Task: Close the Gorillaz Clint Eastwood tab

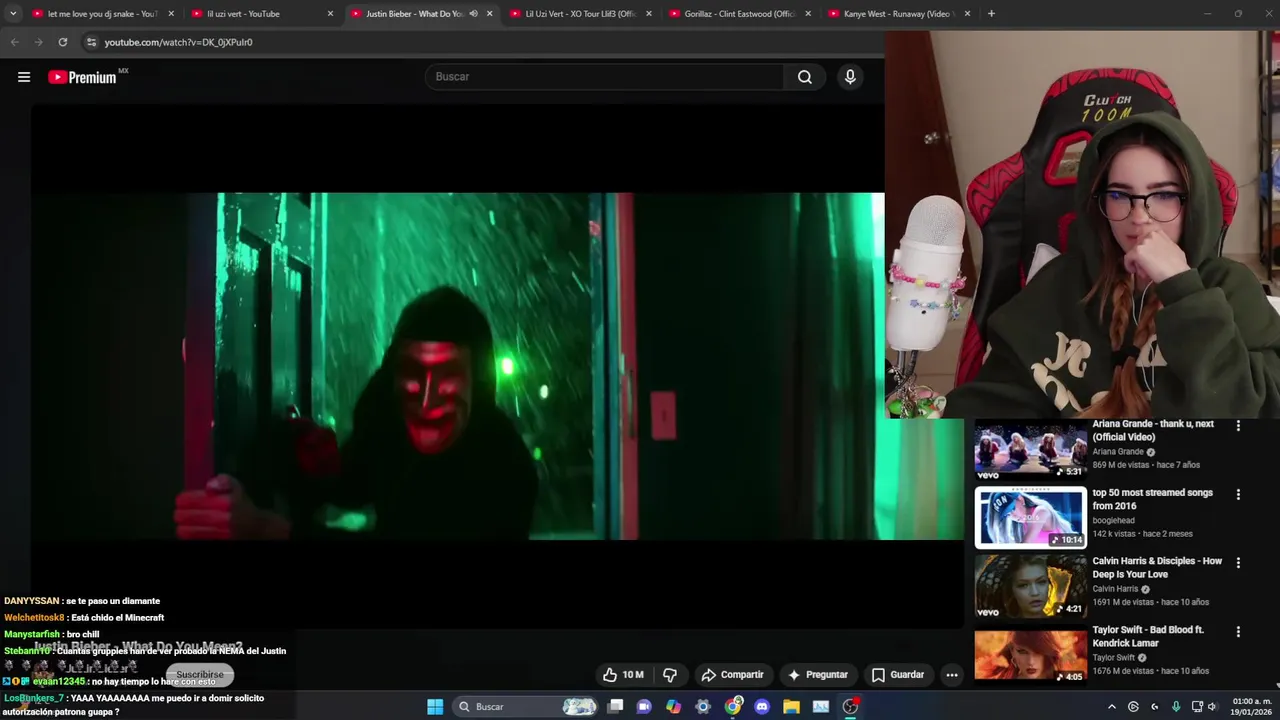Action: pyautogui.click(x=808, y=14)
